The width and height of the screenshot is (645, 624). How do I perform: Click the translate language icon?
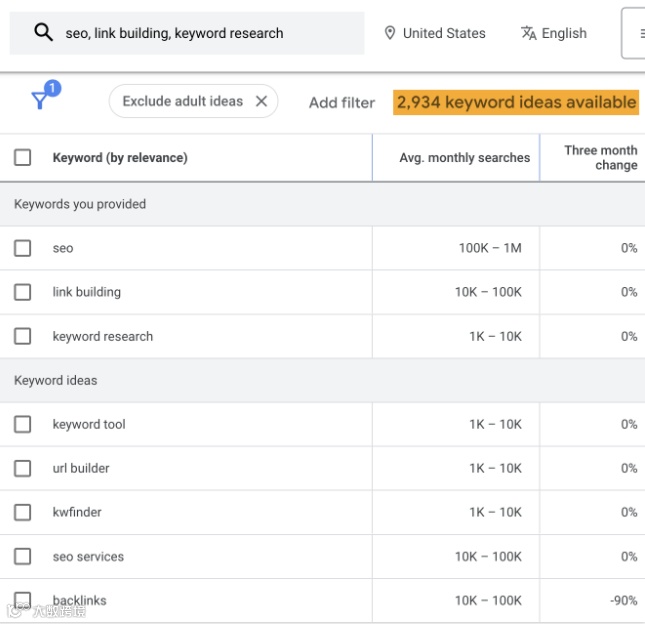529,33
